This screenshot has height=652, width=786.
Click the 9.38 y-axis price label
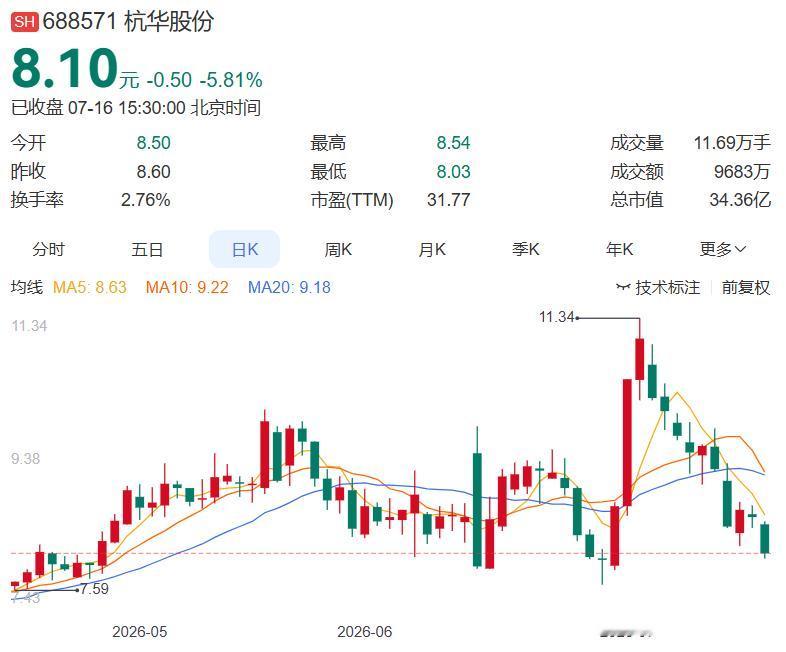click(26, 459)
